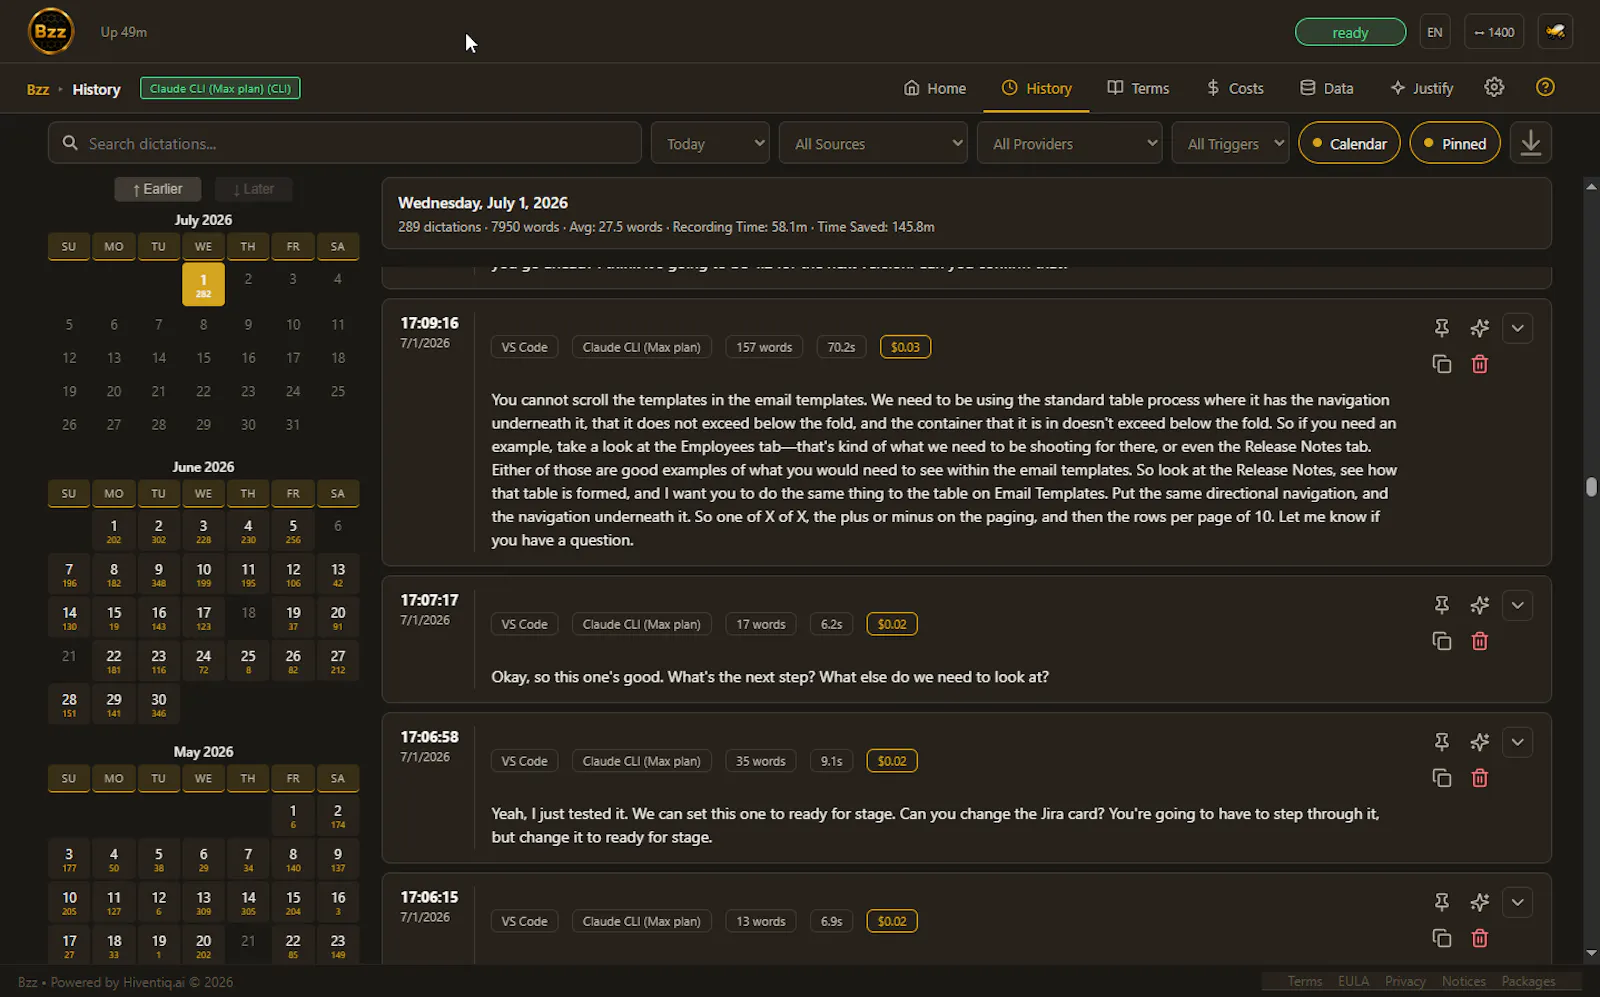The height and width of the screenshot is (997, 1600).
Task: Toggle the Calendar view filter
Action: tap(1349, 143)
